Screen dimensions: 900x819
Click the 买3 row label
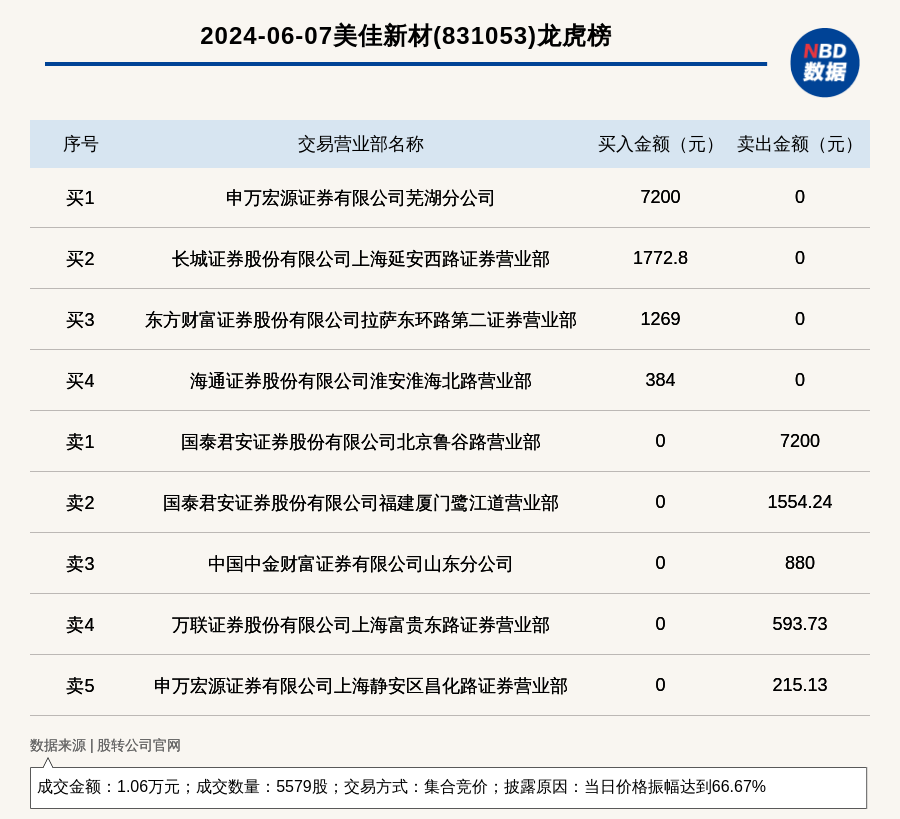(x=80, y=320)
